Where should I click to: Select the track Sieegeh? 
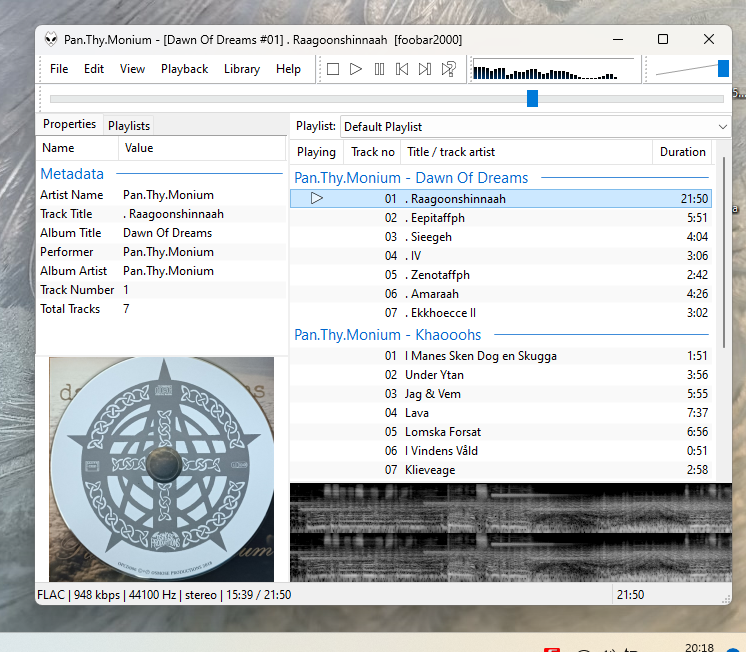click(x=501, y=237)
